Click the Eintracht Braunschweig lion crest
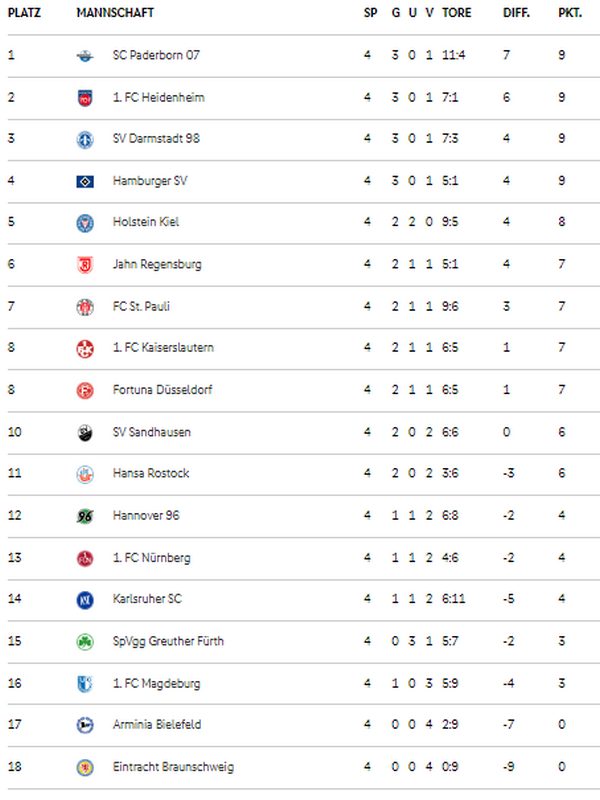This screenshot has width=600, height=800. coord(85,767)
